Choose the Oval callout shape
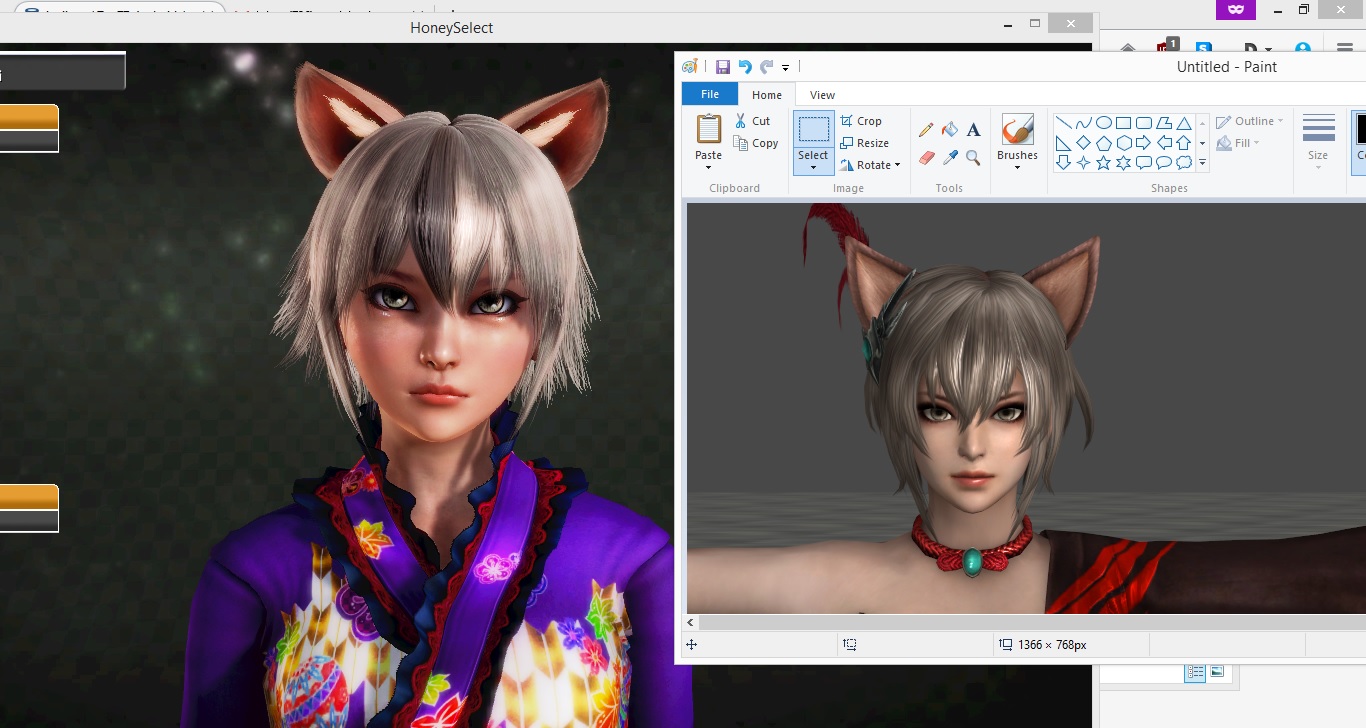The image size is (1366, 728). 1164,162
